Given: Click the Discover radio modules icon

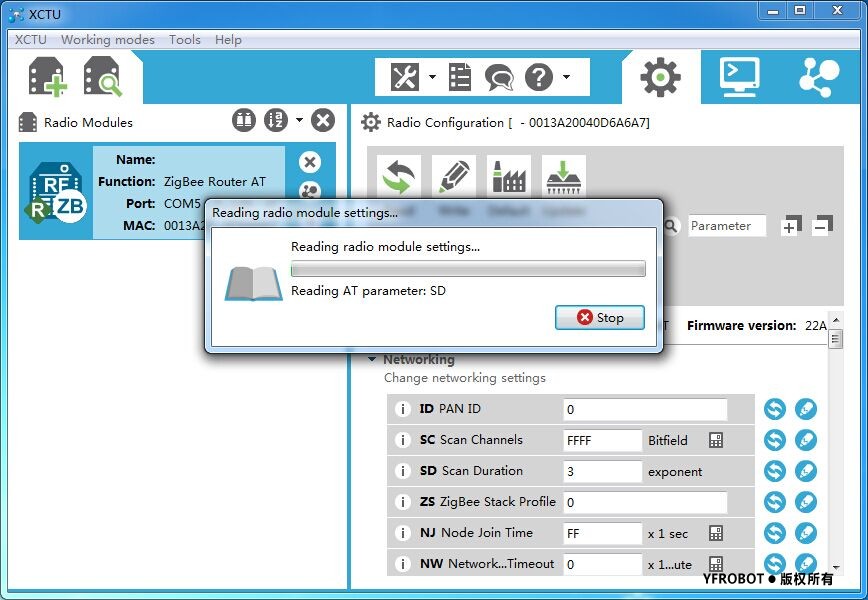Looking at the screenshot, I should pyautogui.click(x=102, y=77).
